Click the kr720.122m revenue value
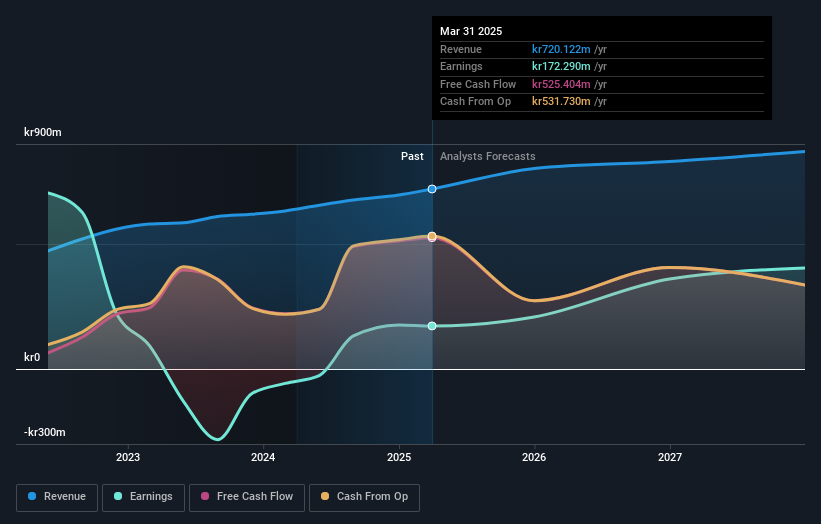Image resolution: width=821 pixels, height=524 pixels. [x=561, y=49]
